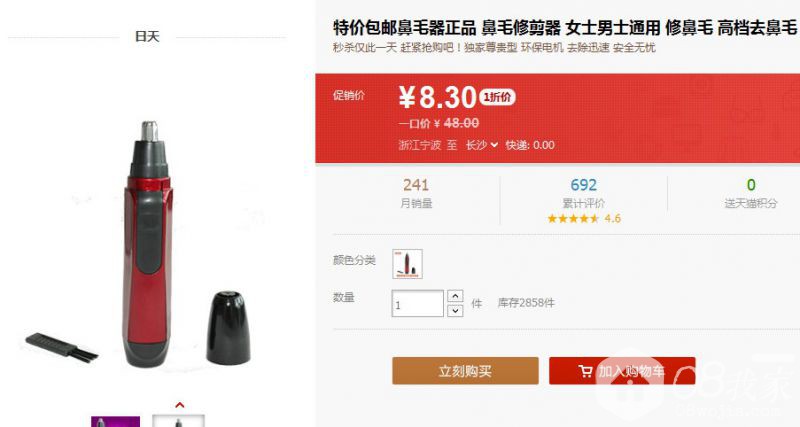The height and width of the screenshot is (427, 800).
Task: Click the shopping cart icon
Action: pos(586,371)
